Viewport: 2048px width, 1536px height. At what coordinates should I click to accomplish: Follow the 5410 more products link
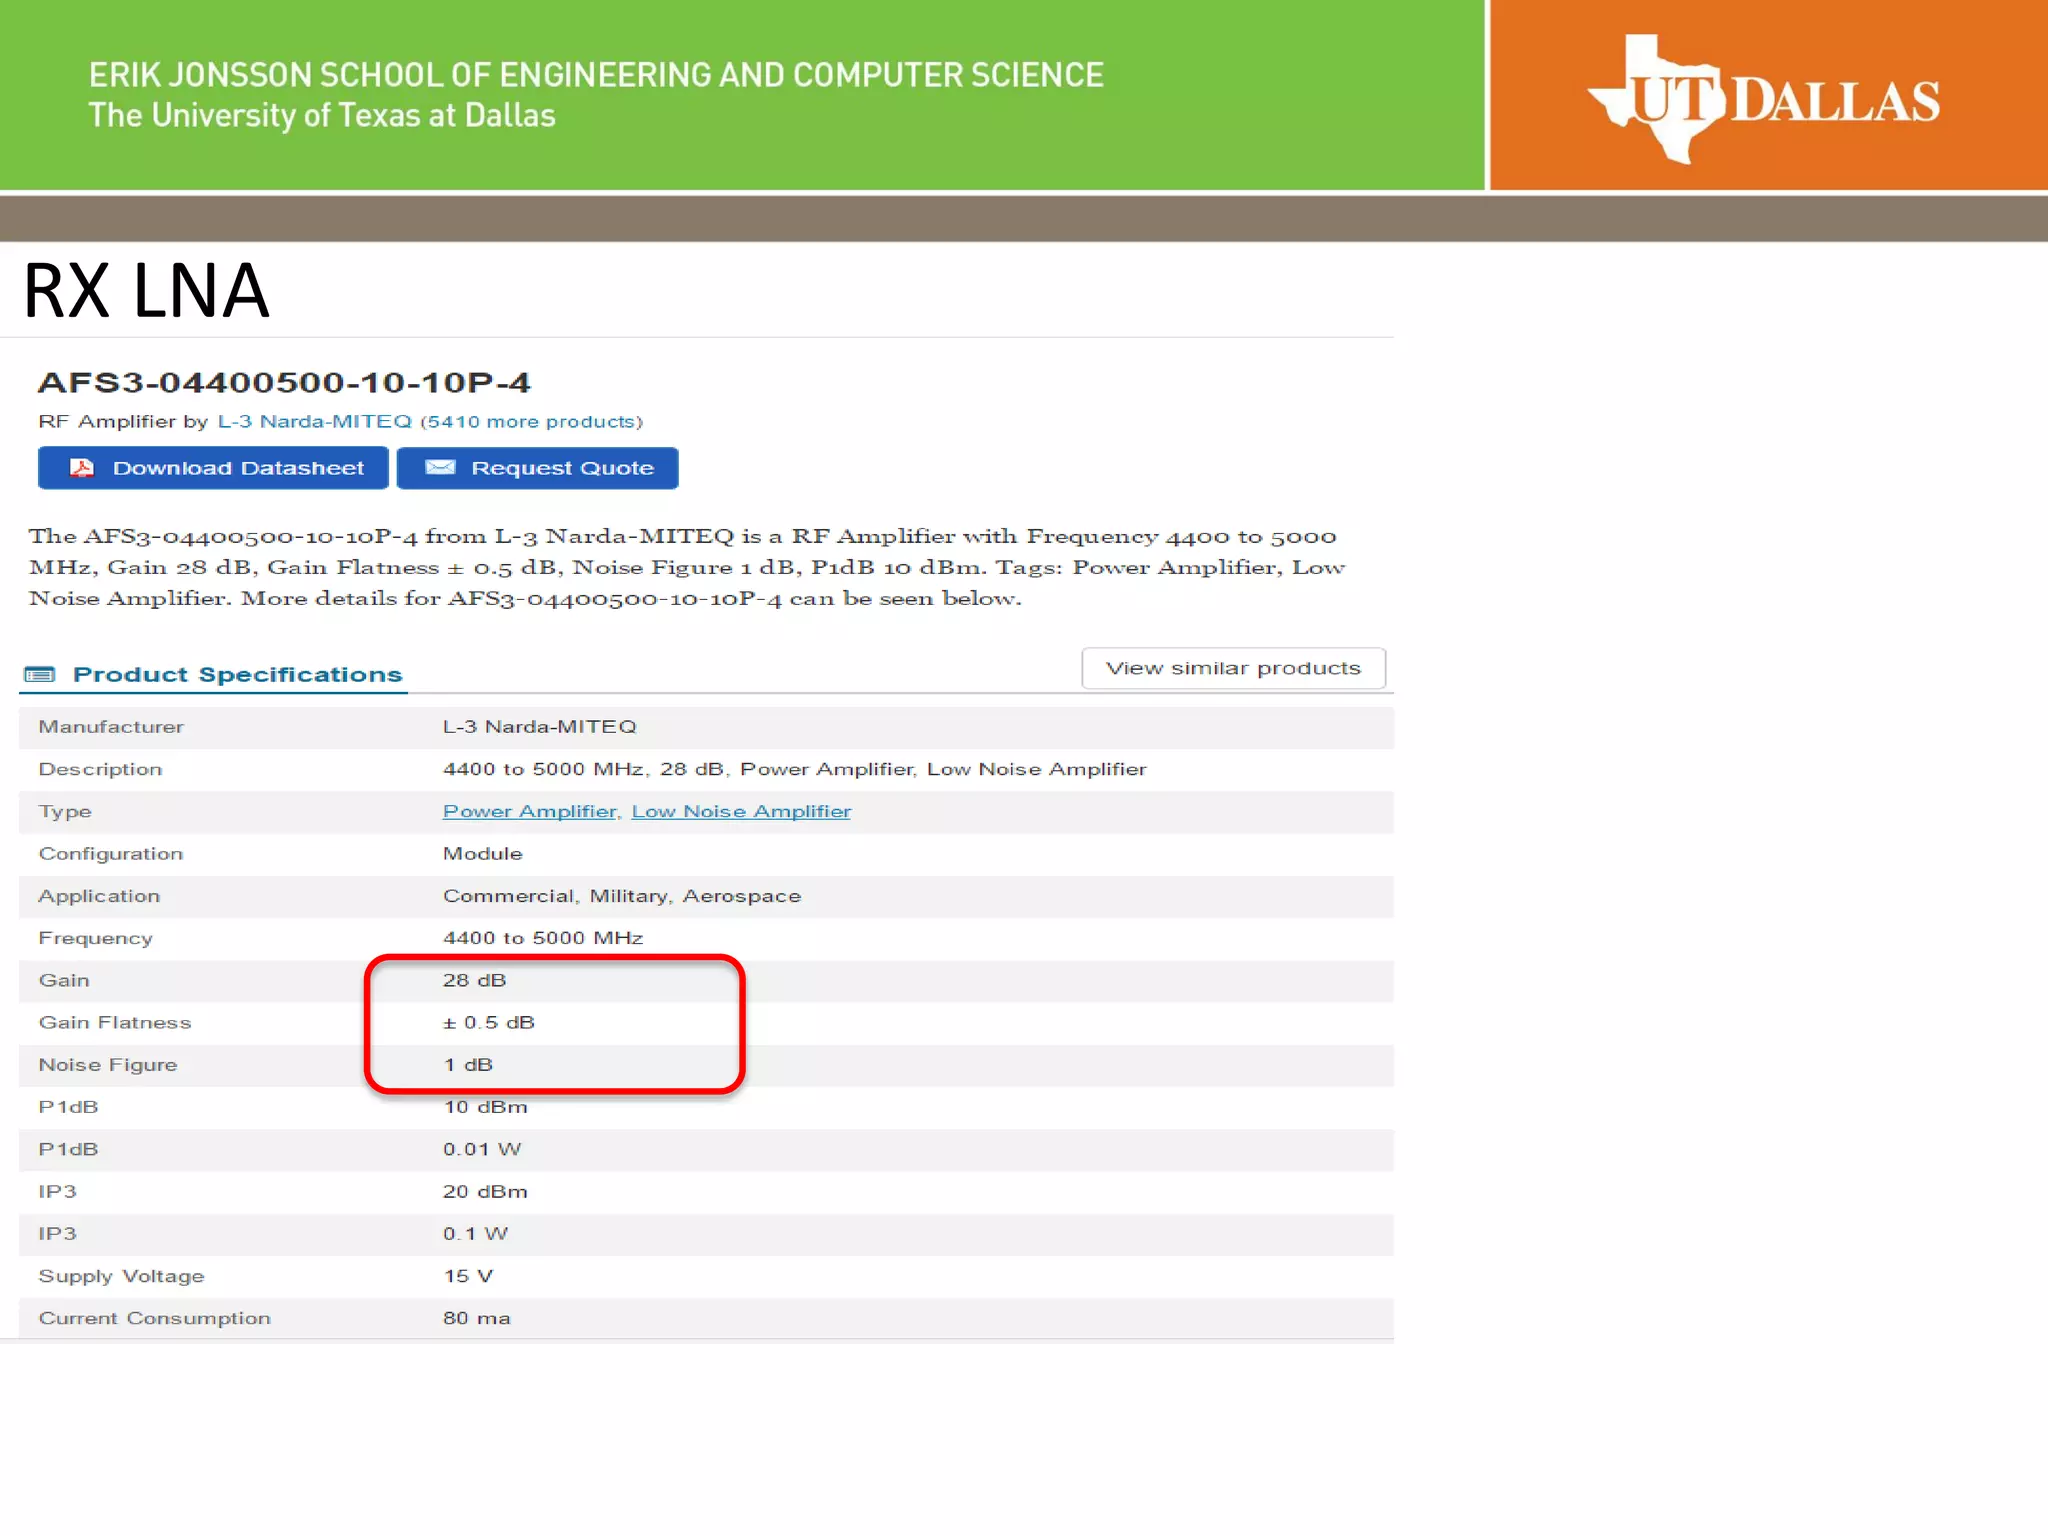click(531, 422)
